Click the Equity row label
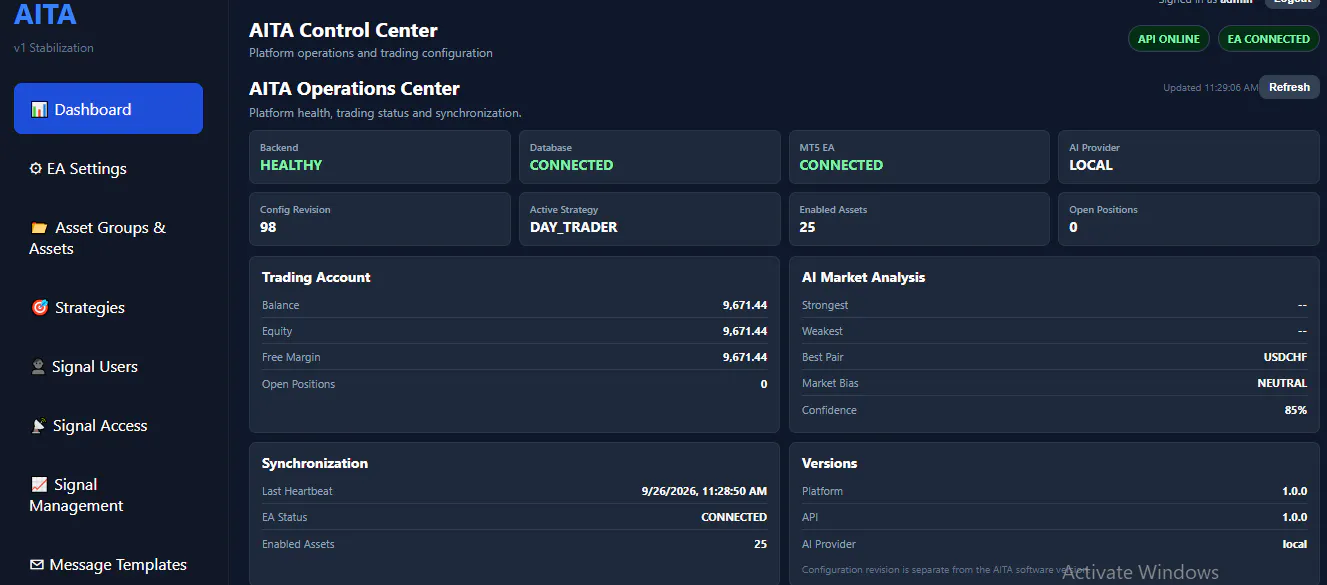1327x585 pixels. pyautogui.click(x=277, y=331)
